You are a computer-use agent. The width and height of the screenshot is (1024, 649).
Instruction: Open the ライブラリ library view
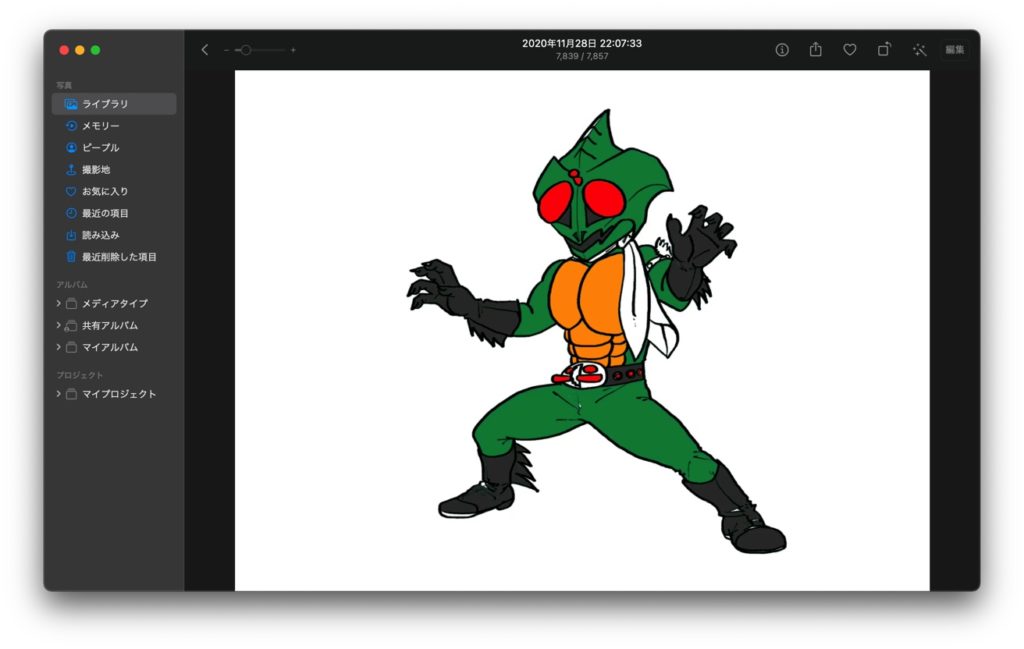pos(114,104)
